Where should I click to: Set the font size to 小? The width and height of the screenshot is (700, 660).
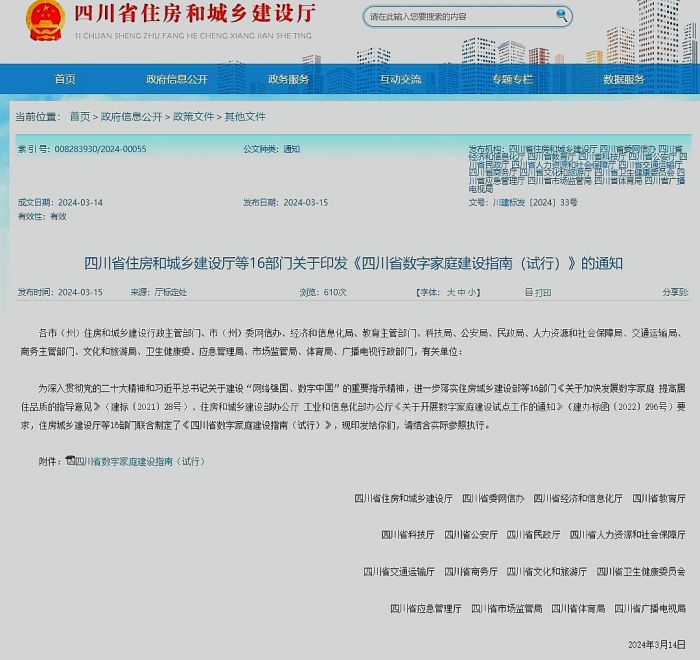[471, 292]
